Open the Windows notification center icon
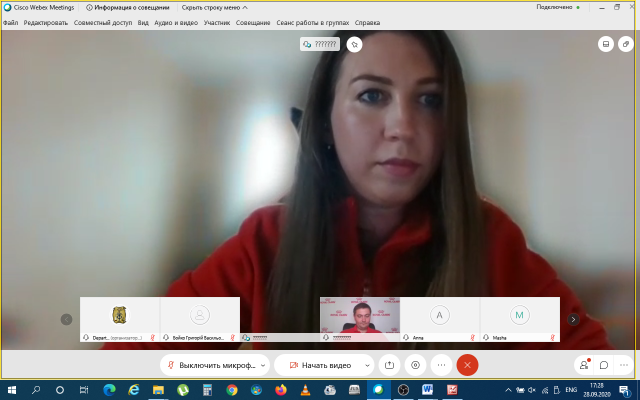This screenshot has height=400, width=640. pos(625,390)
